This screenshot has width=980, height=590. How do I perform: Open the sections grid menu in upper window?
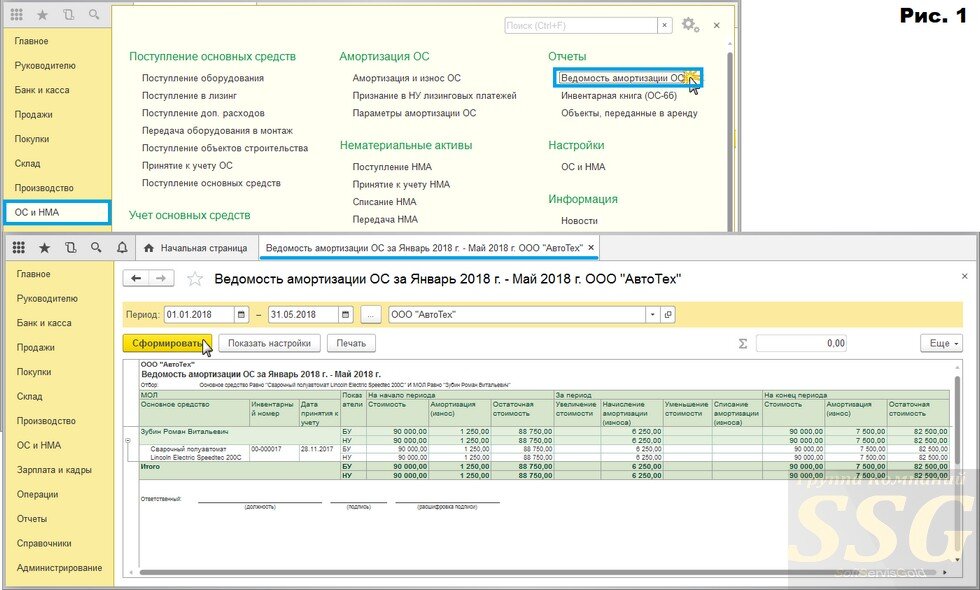[x=17, y=14]
